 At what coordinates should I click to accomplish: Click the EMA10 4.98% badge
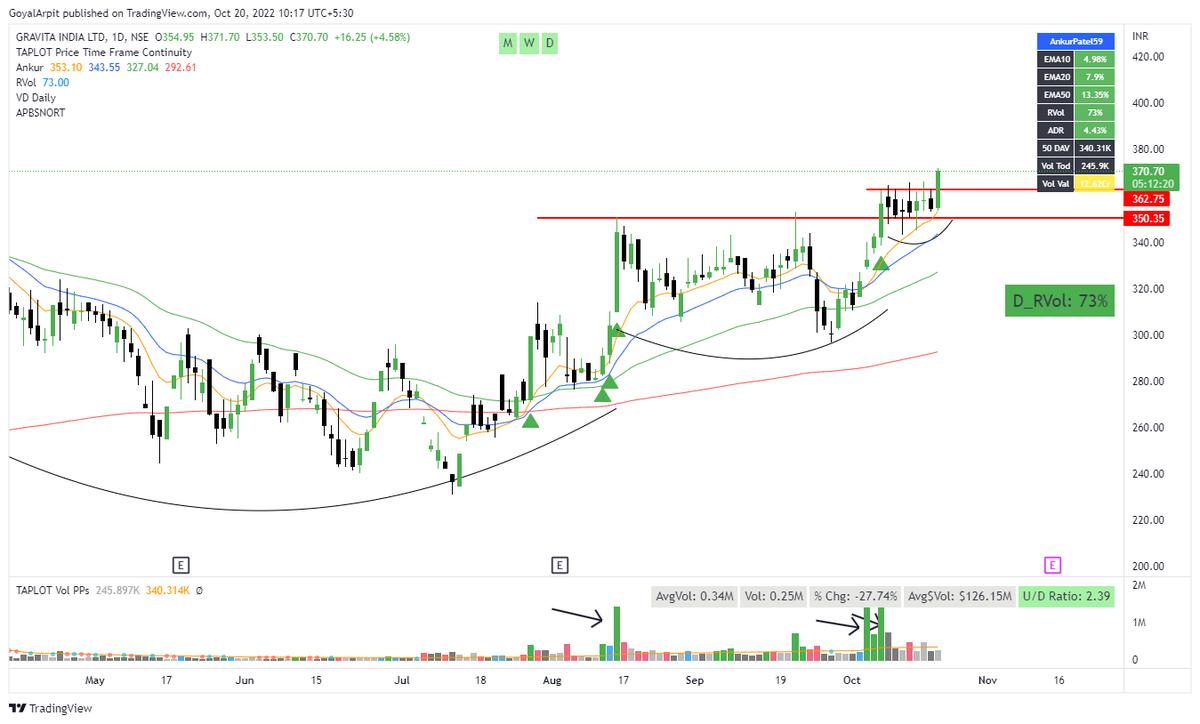[x=1075, y=59]
